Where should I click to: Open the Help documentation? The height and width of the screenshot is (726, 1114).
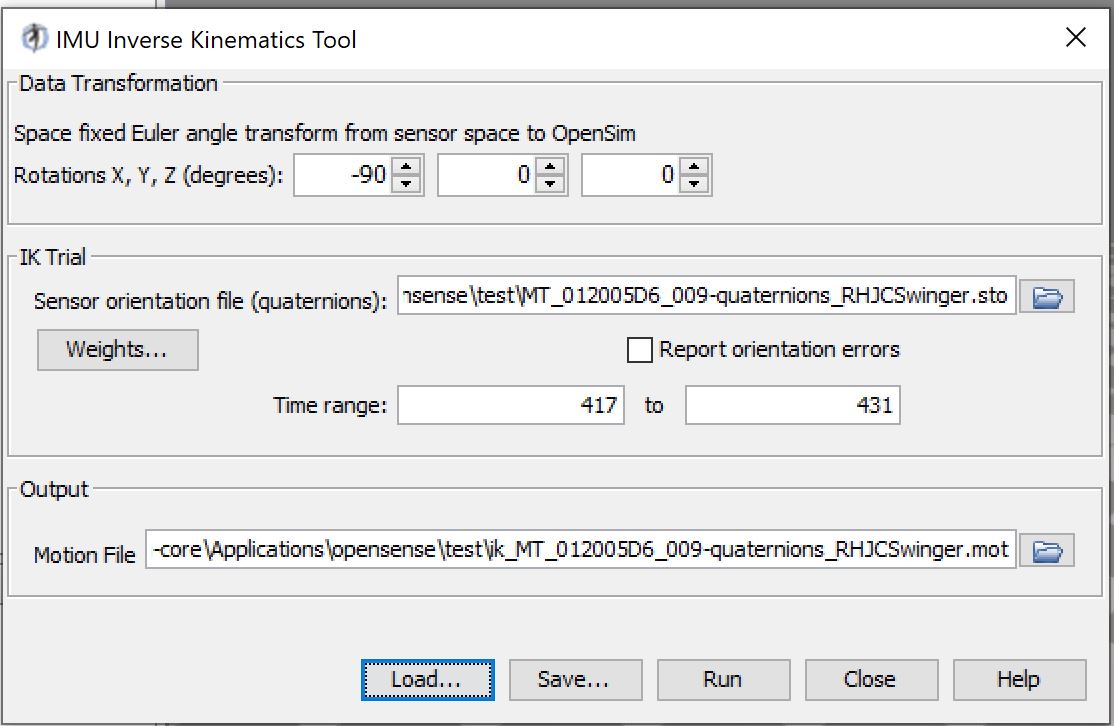pyautogui.click(x=1019, y=679)
